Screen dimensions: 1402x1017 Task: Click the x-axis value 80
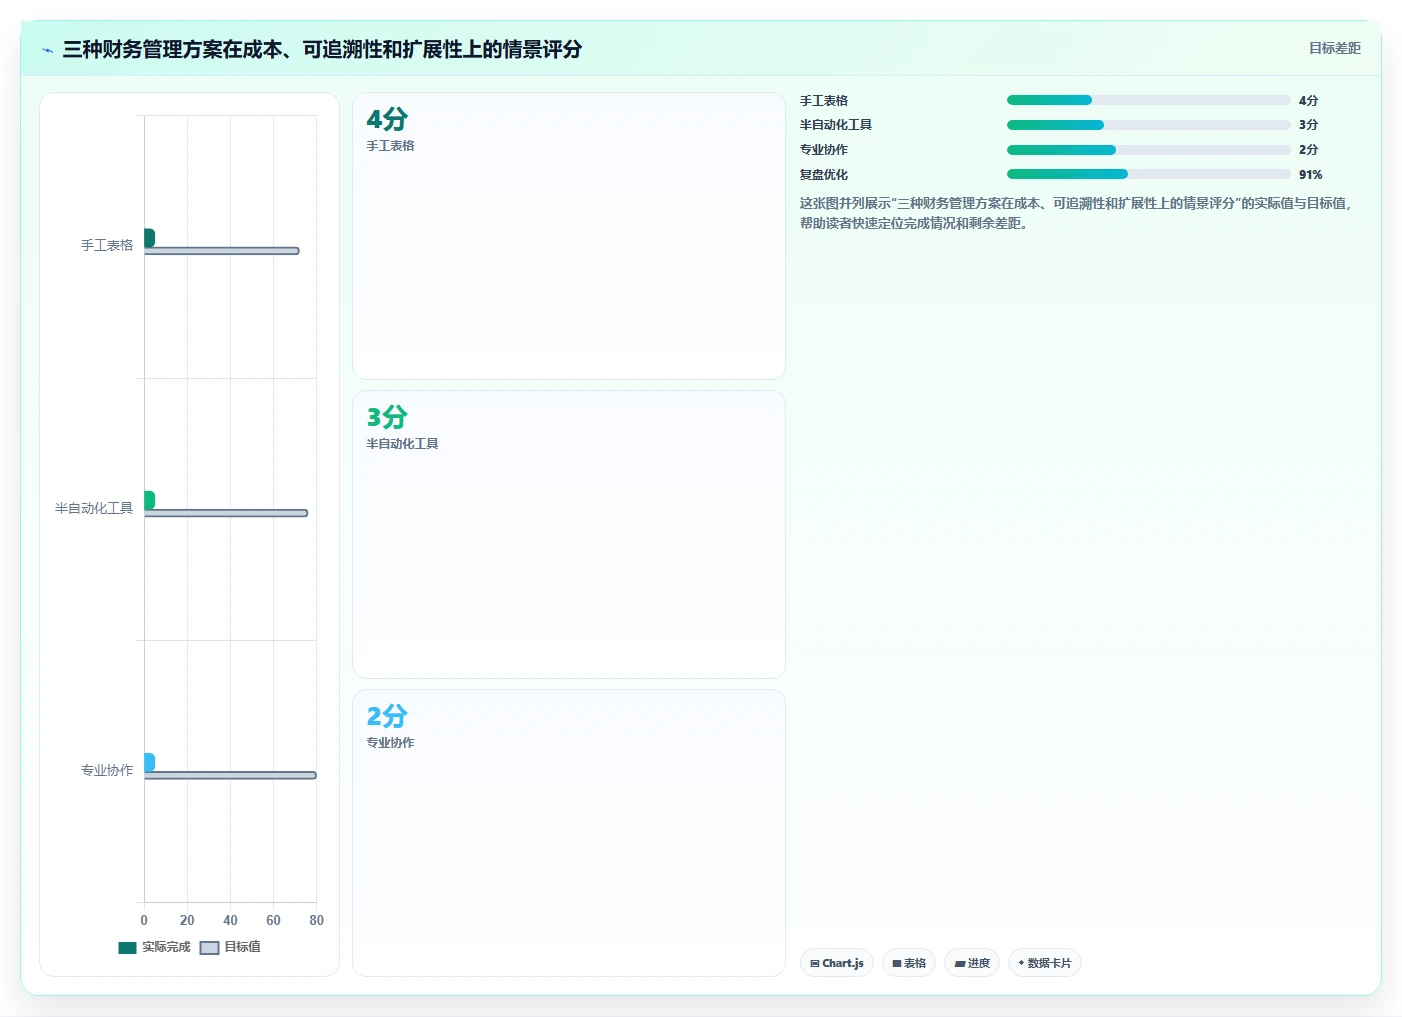(316, 920)
